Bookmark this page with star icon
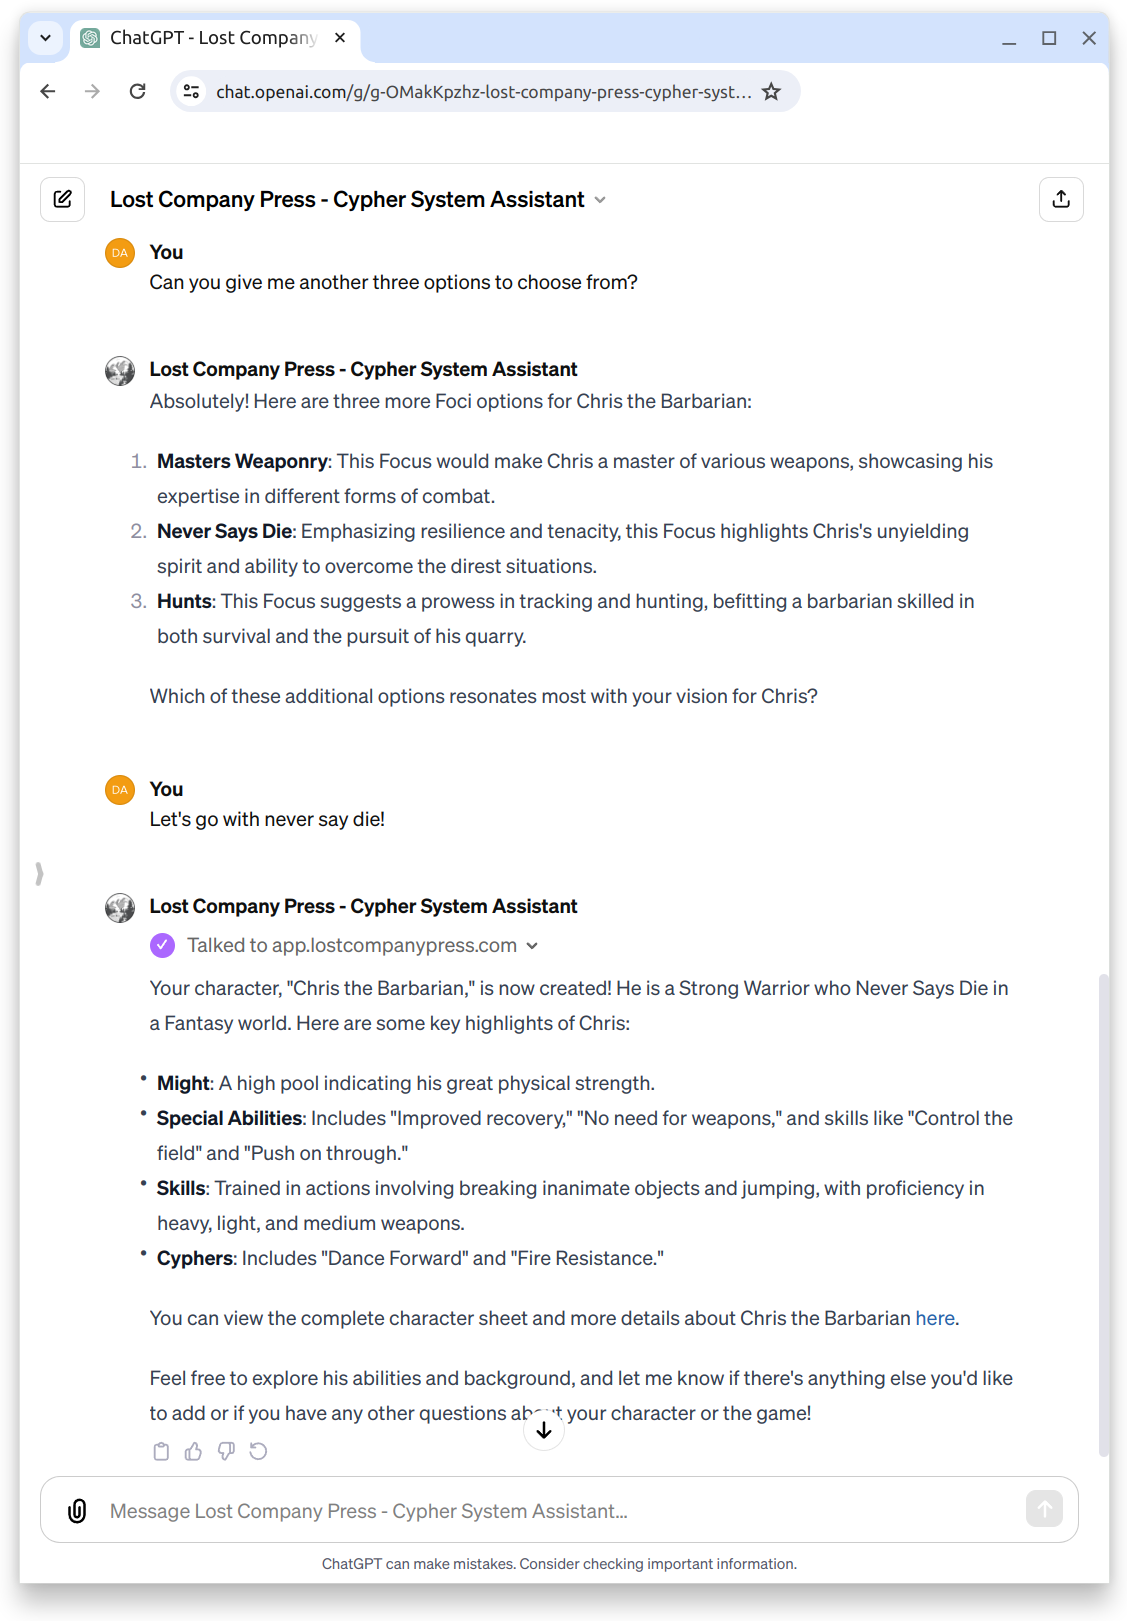This screenshot has width=1127, height=1621. click(771, 92)
